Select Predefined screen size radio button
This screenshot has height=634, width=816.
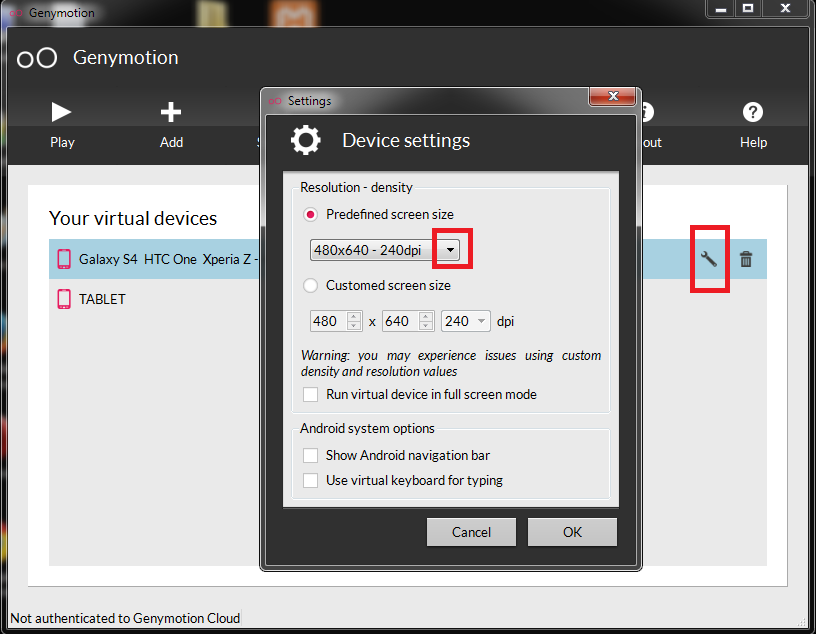tap(310, 214)
